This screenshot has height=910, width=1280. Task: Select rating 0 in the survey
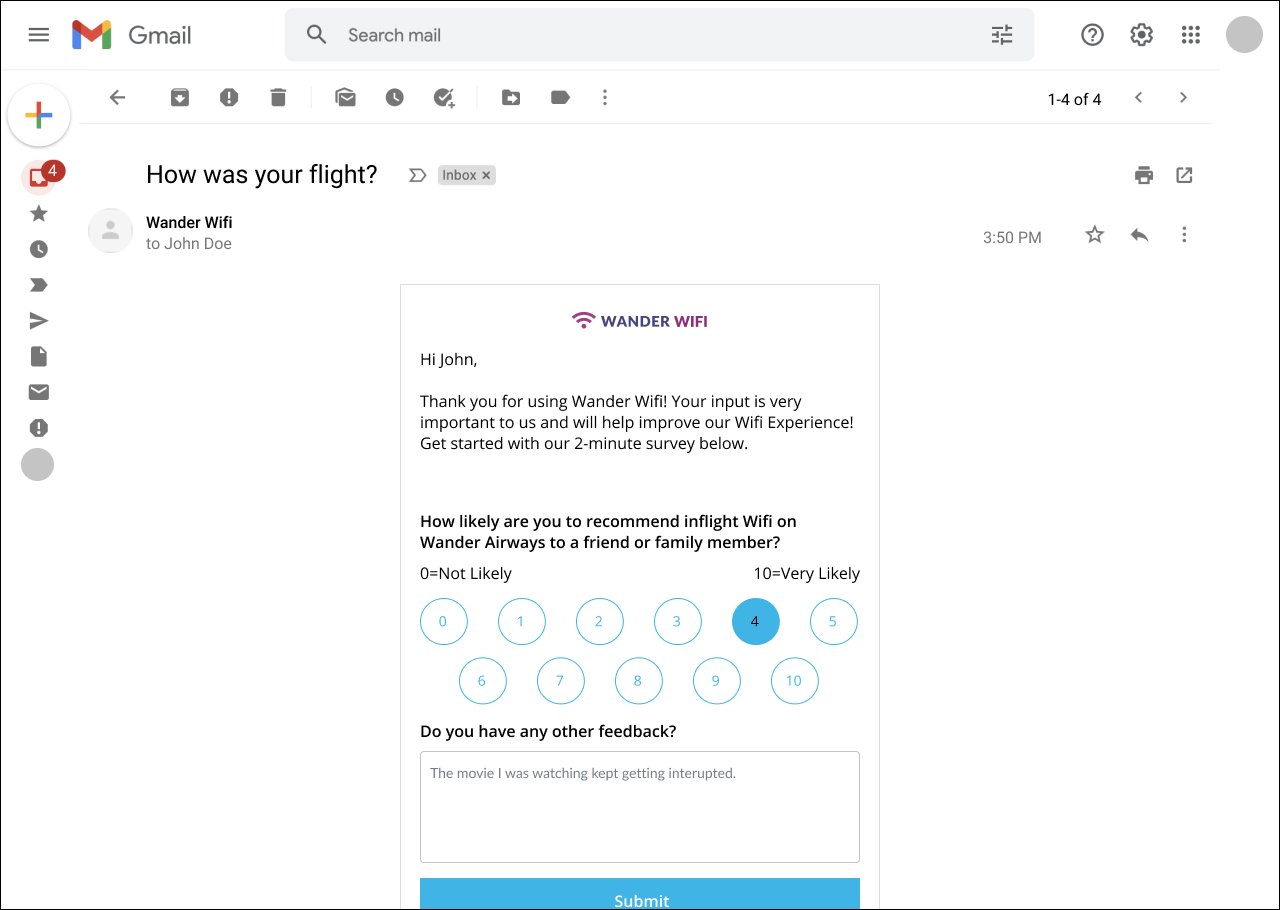pyautogui.click(x=443, y=622)
